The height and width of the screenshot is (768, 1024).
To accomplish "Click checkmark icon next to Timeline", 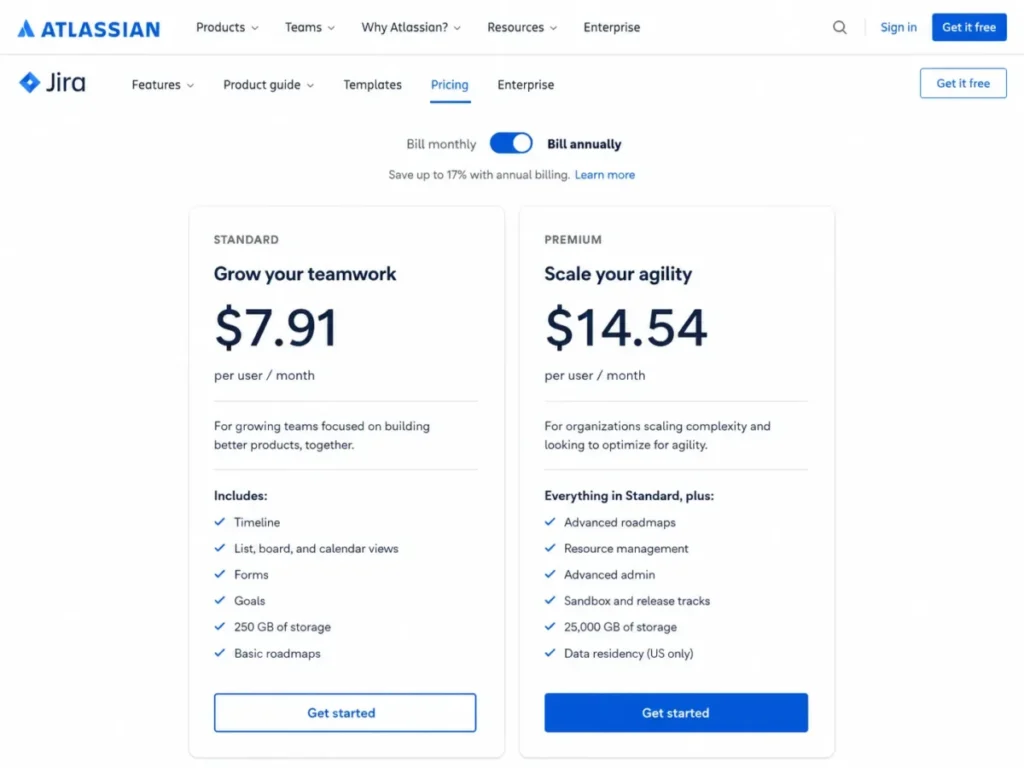I will 220,522.
